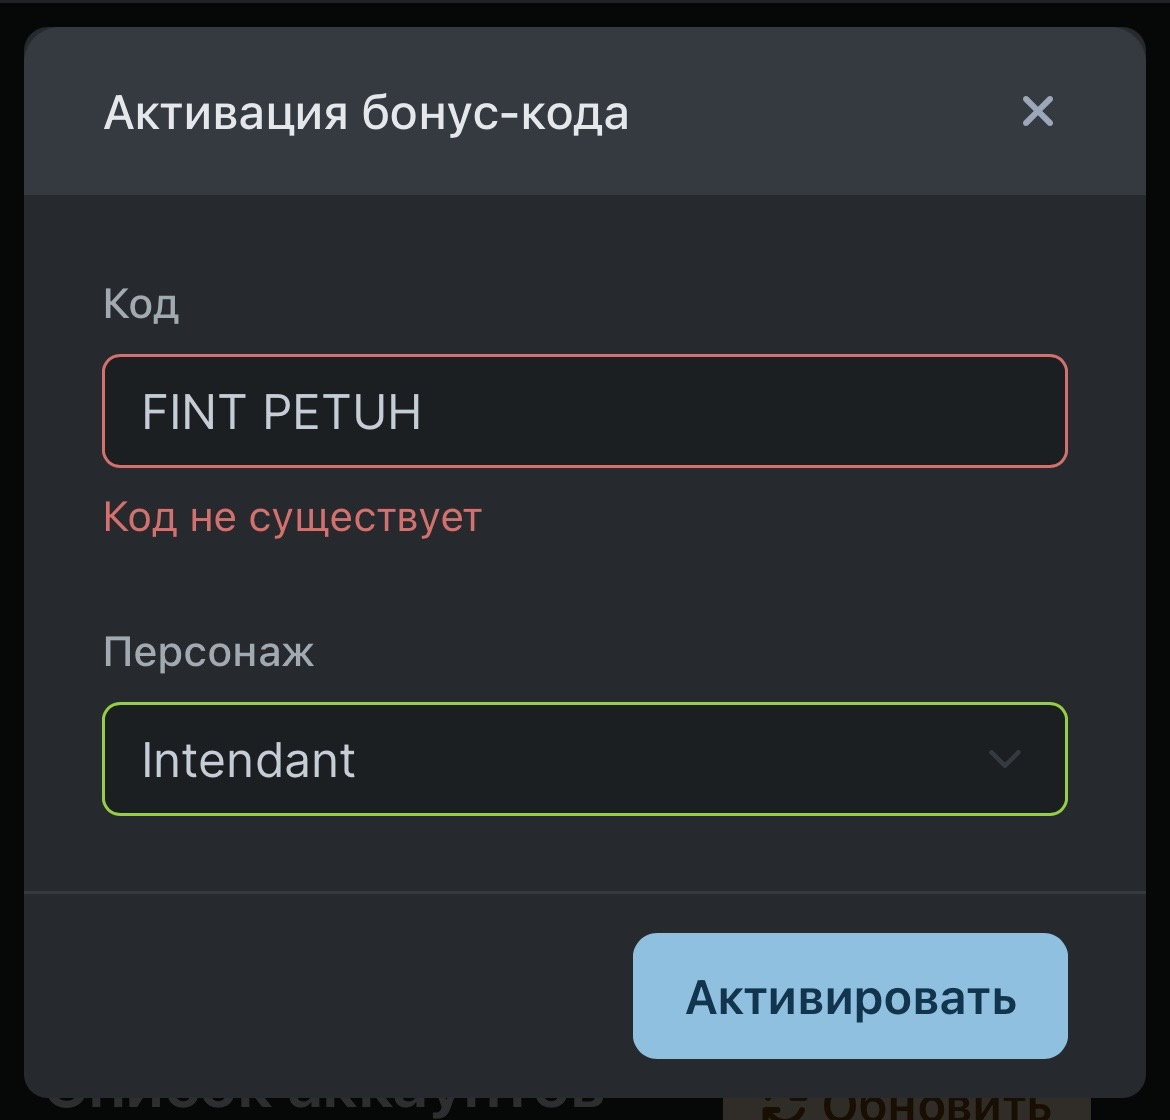Click the word PETUH in the code field
Image resolution: width=1170 pixels, height=1120 pixels.
[x=342, y=412]
